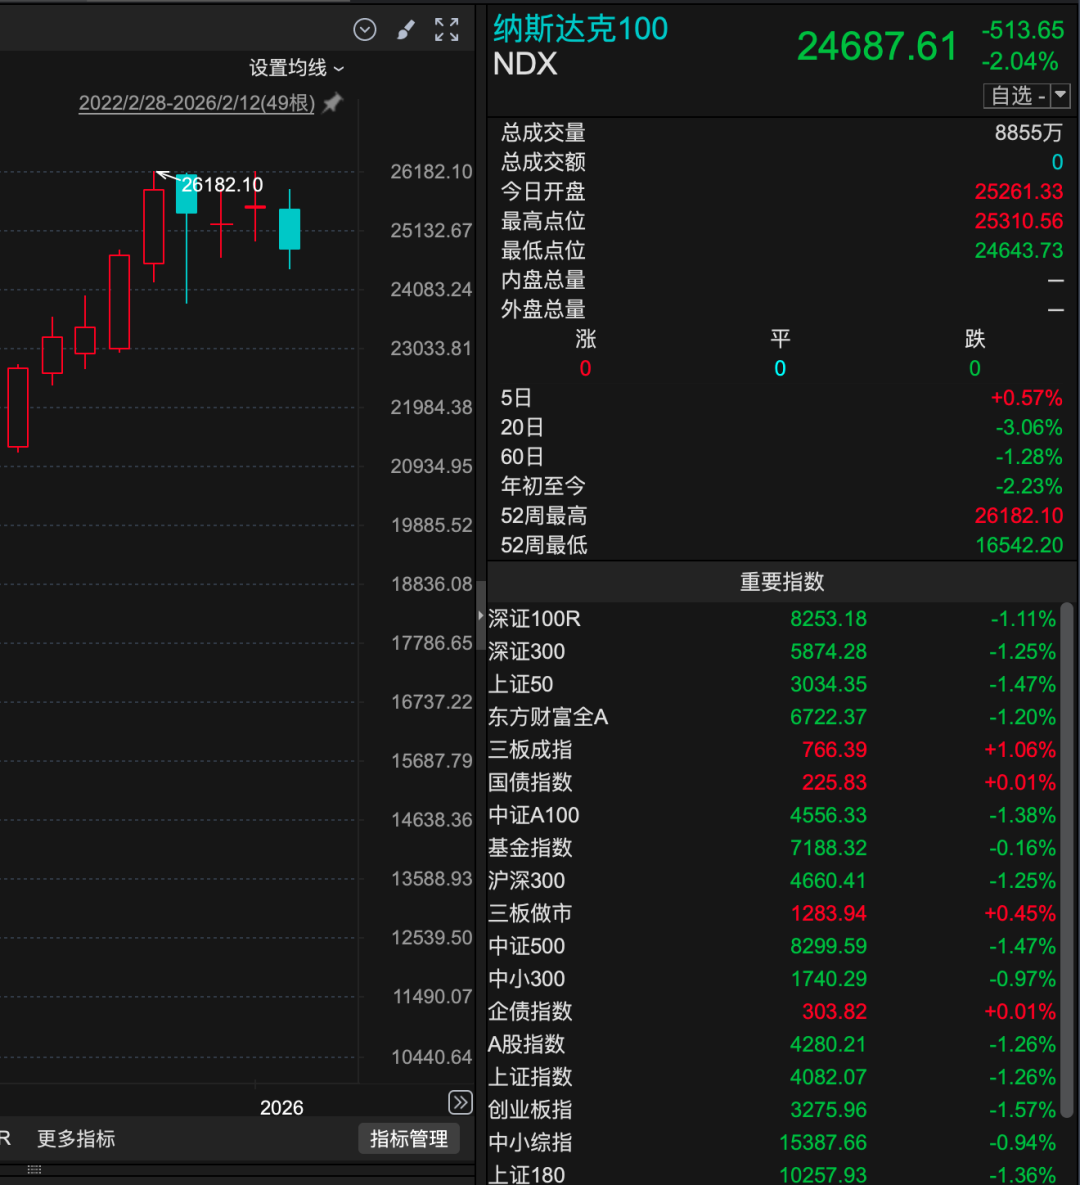Select 上证50 index row
The image size is (1080, 1185).
(x=772, y=684)
